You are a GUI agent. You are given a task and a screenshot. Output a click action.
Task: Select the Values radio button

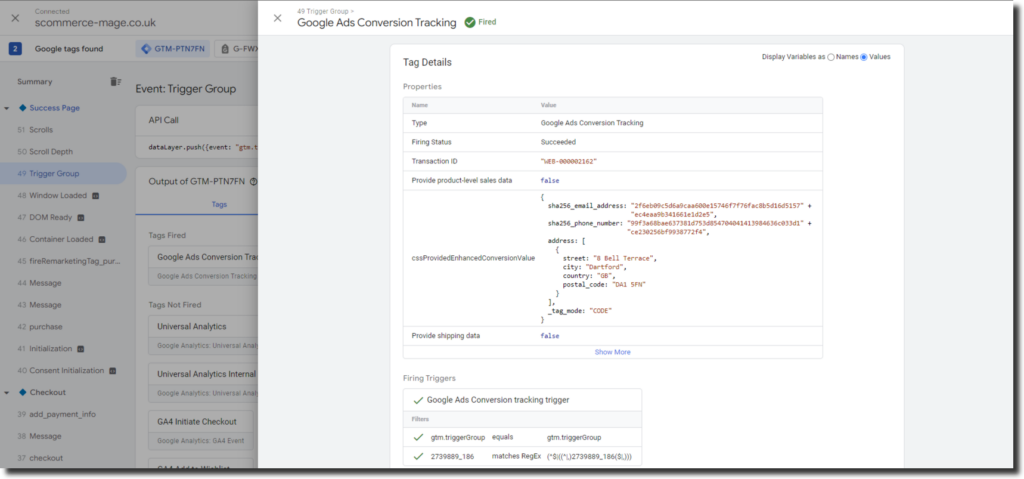tap(864, 57)
